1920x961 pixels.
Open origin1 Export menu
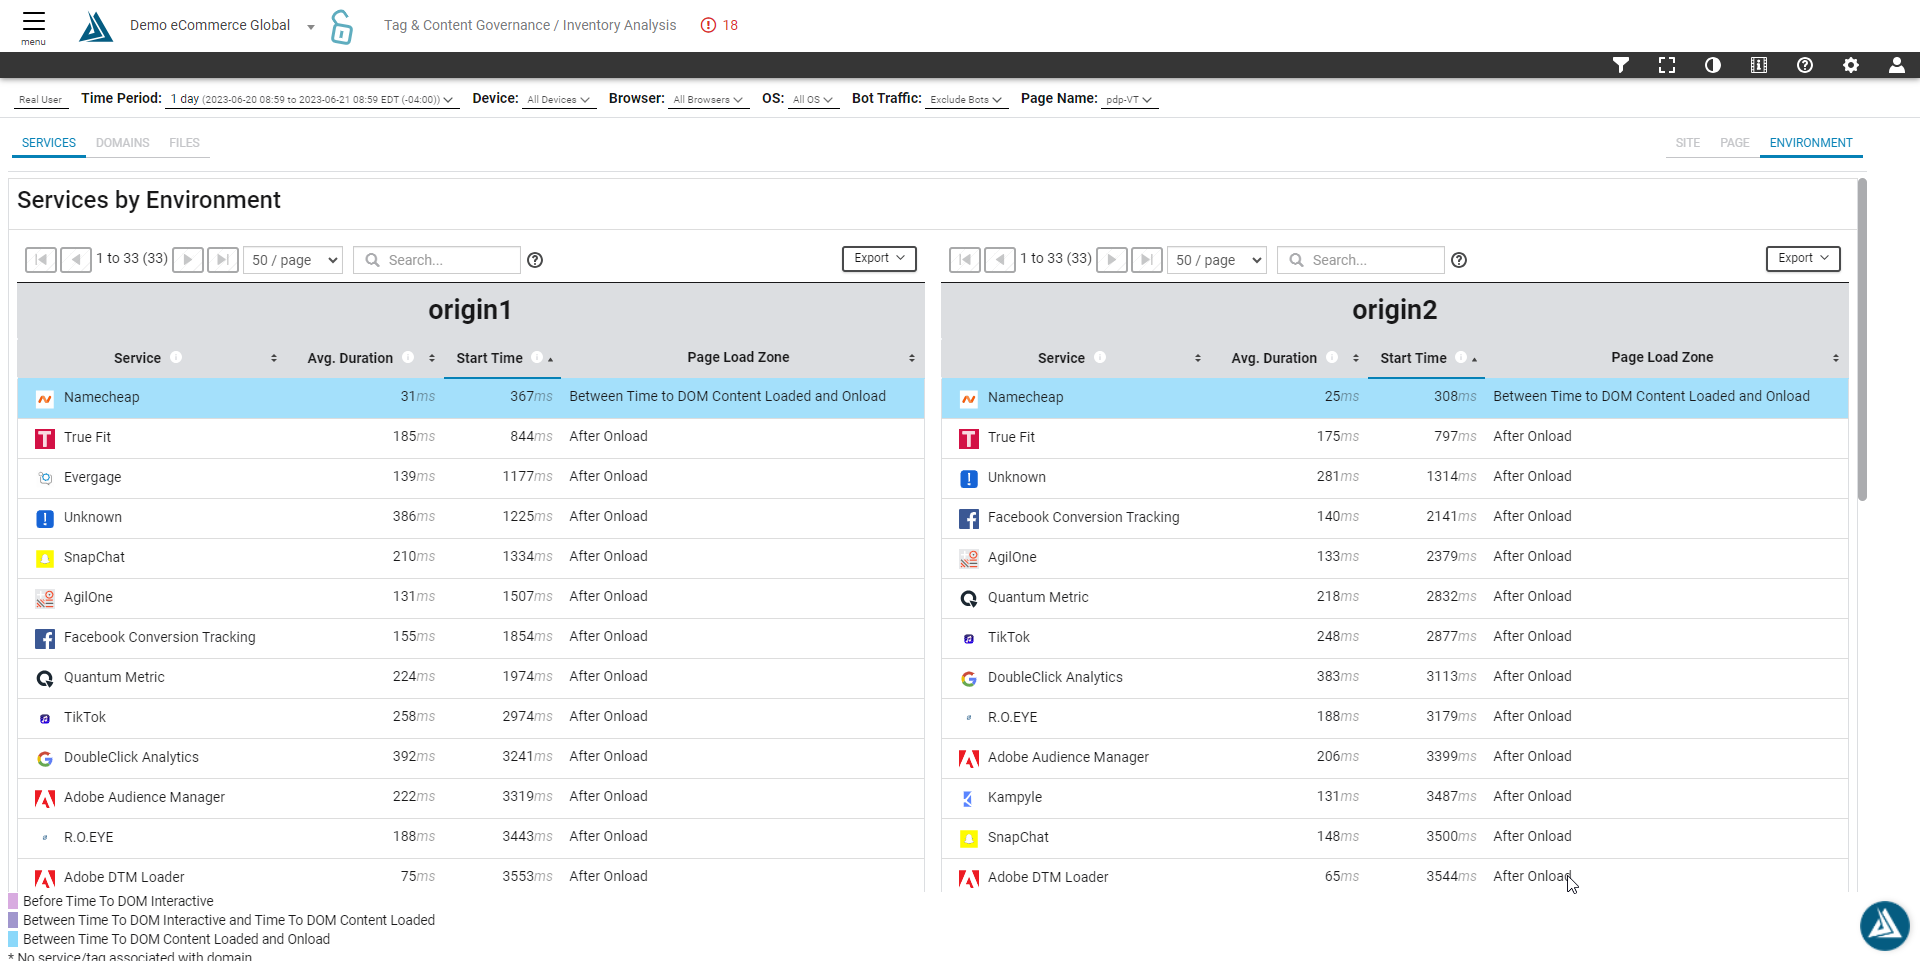pos(879,258)
